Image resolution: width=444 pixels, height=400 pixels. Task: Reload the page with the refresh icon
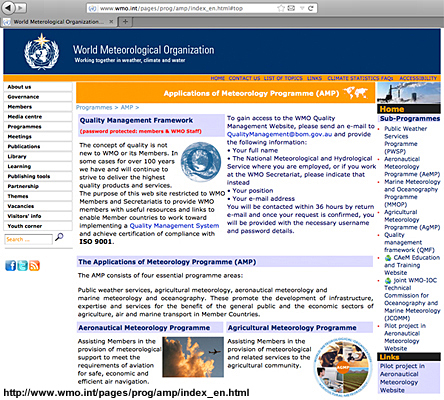coord(311,8)
